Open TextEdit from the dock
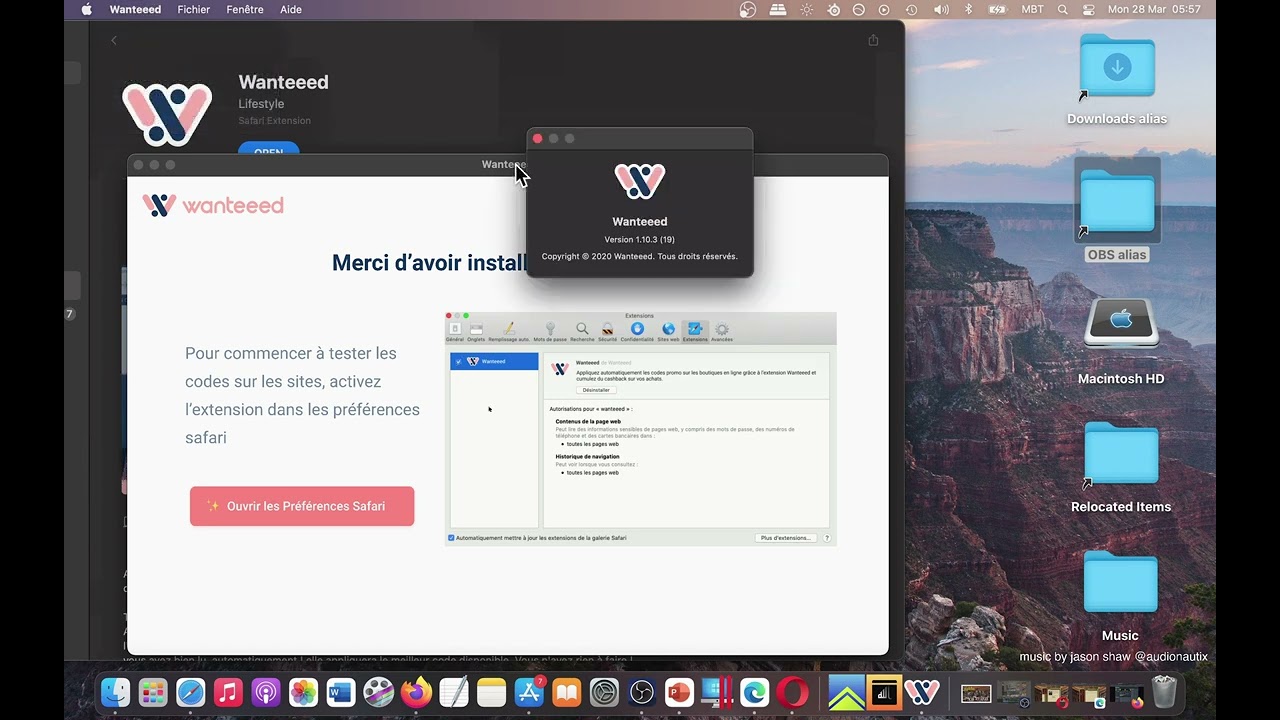Viewport: 1280px width, 720px height. point(454,692)
